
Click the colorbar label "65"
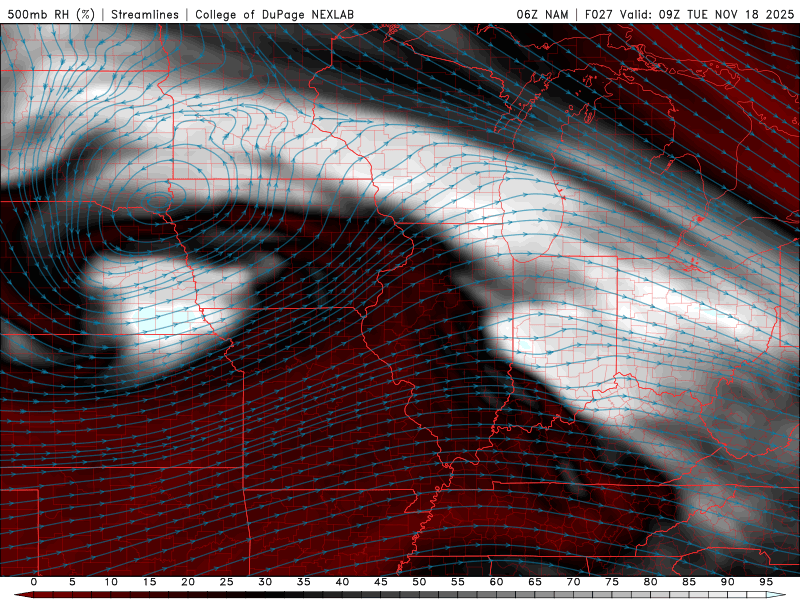click(x=535, y=582)
